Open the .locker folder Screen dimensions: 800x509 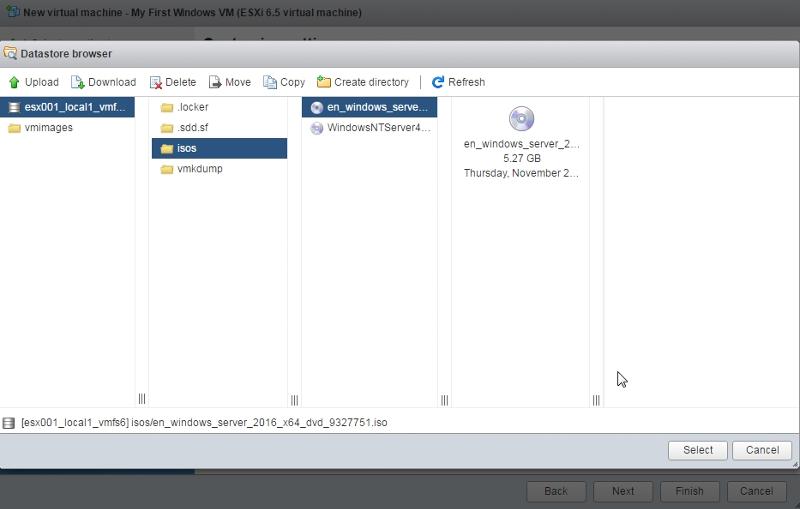point(192,107)
